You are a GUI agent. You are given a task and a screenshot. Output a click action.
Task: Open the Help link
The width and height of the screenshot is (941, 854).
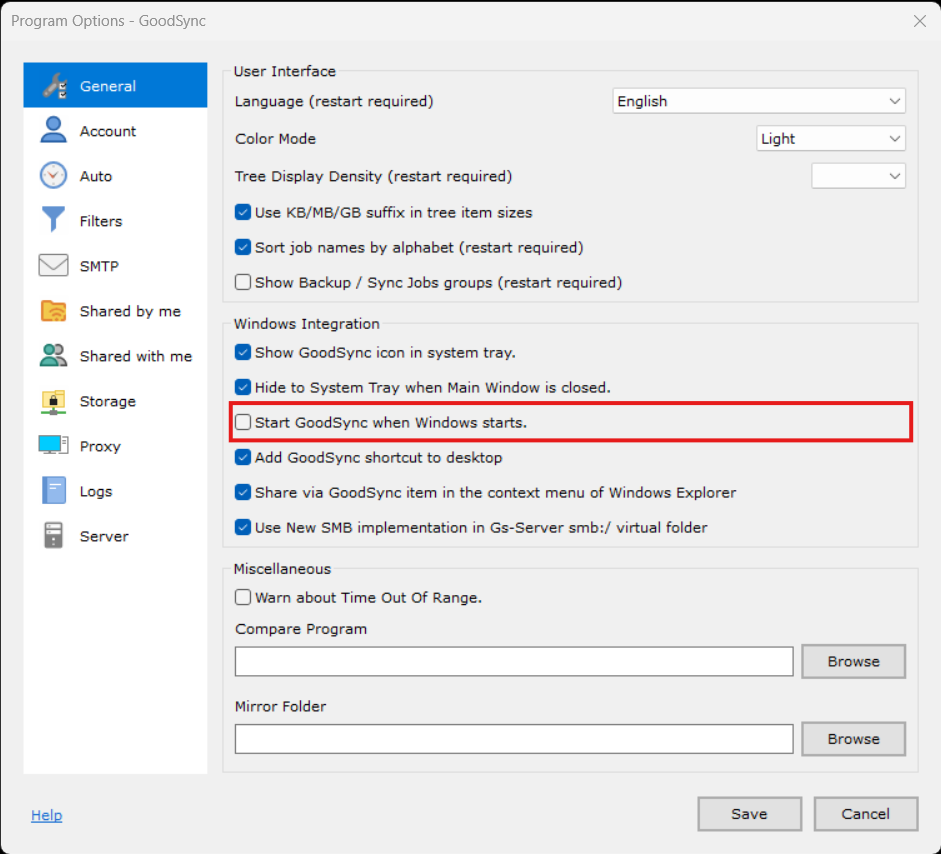coord(46,815)
